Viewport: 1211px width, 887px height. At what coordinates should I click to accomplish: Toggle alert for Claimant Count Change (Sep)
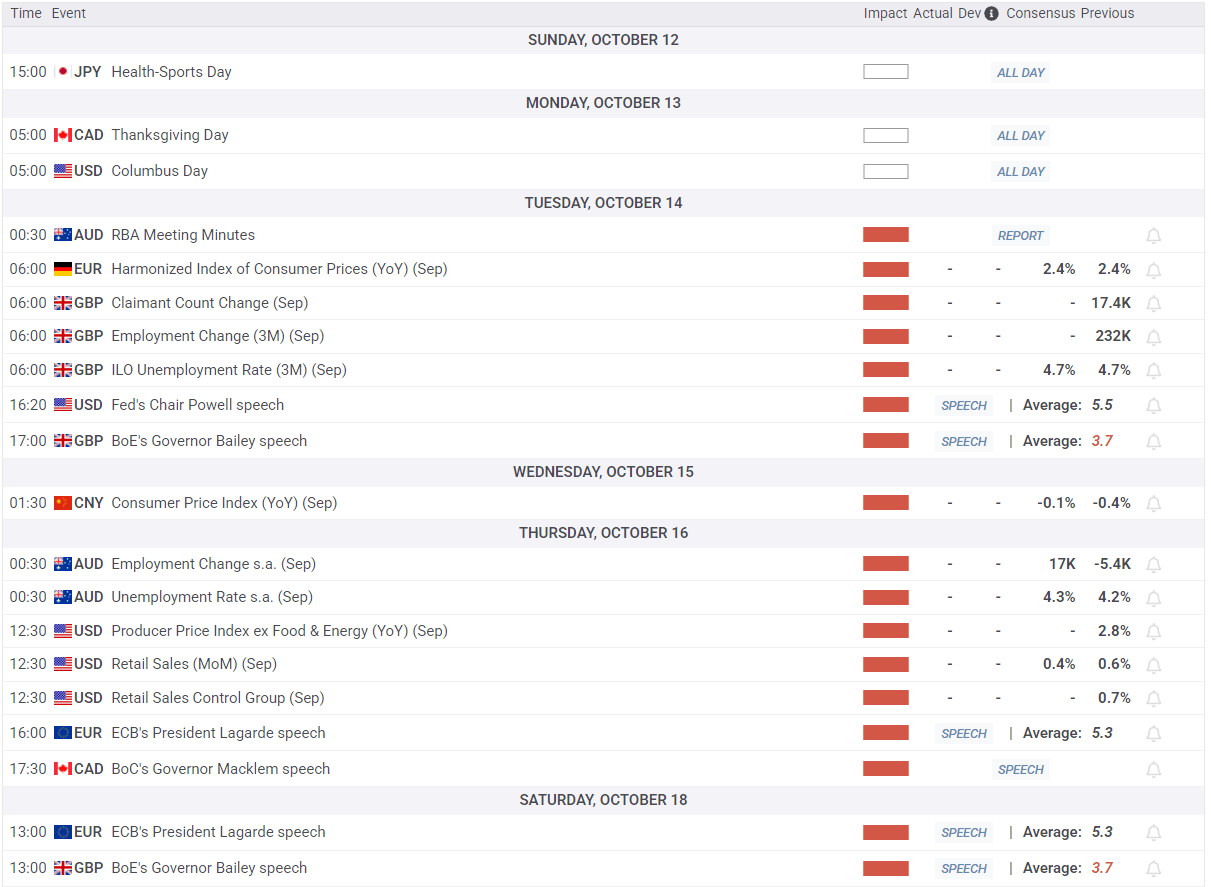coord(1153,304)
